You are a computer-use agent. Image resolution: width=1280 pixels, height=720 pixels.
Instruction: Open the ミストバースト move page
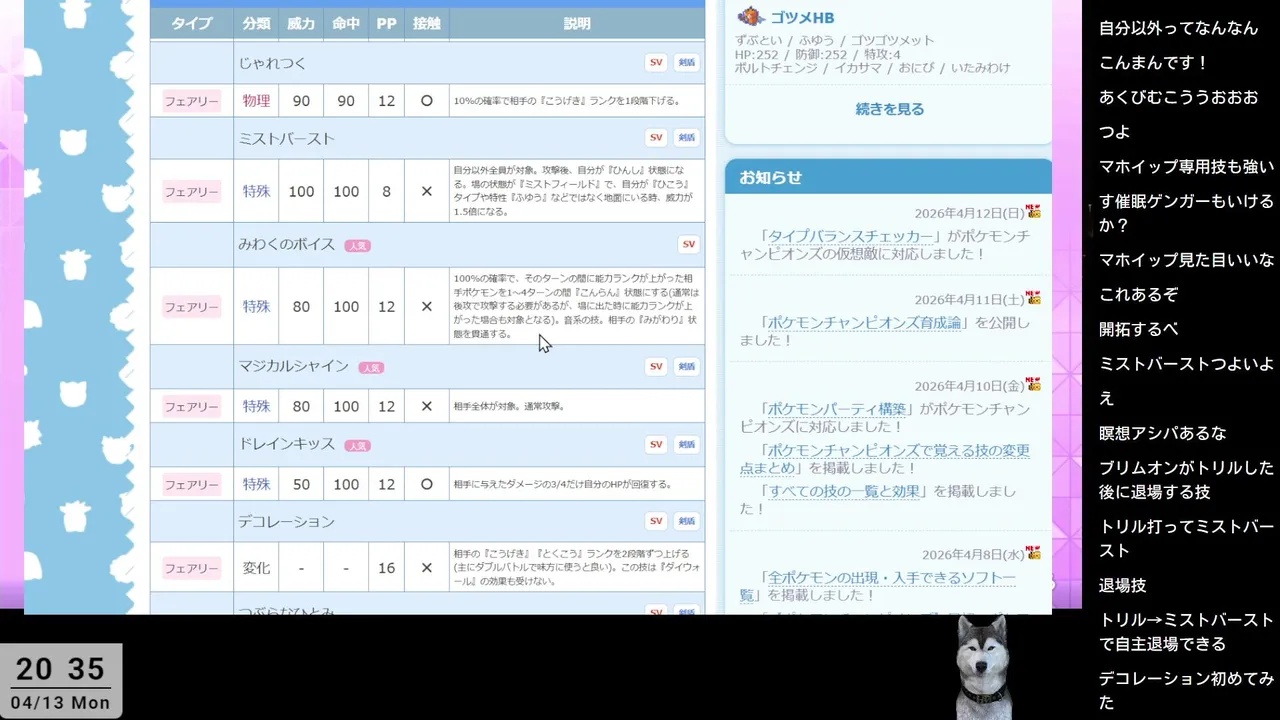point(286,138)
